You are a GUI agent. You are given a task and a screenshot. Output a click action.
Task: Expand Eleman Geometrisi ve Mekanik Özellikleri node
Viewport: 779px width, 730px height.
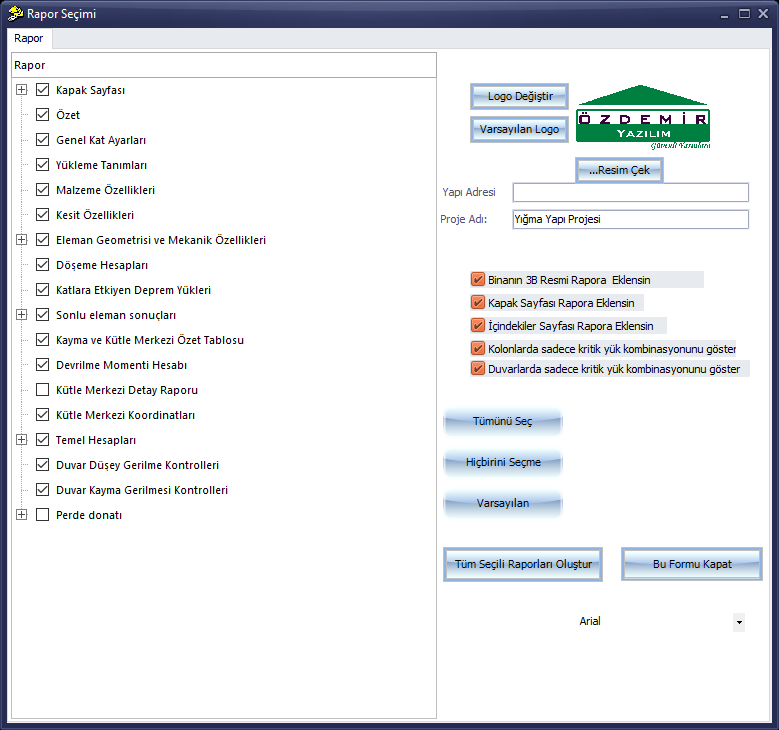pos(21,240)
